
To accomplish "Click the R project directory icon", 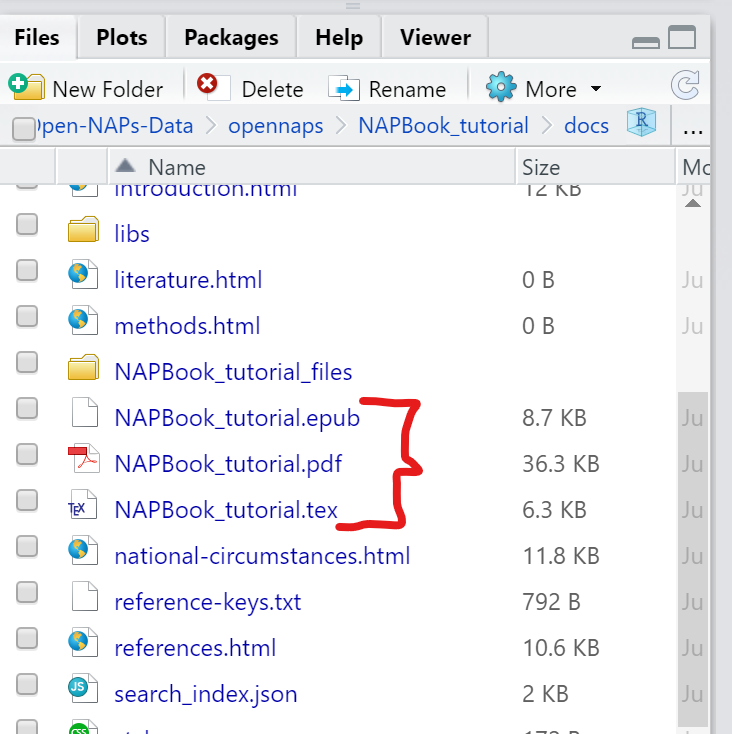I will click(640, 123).
